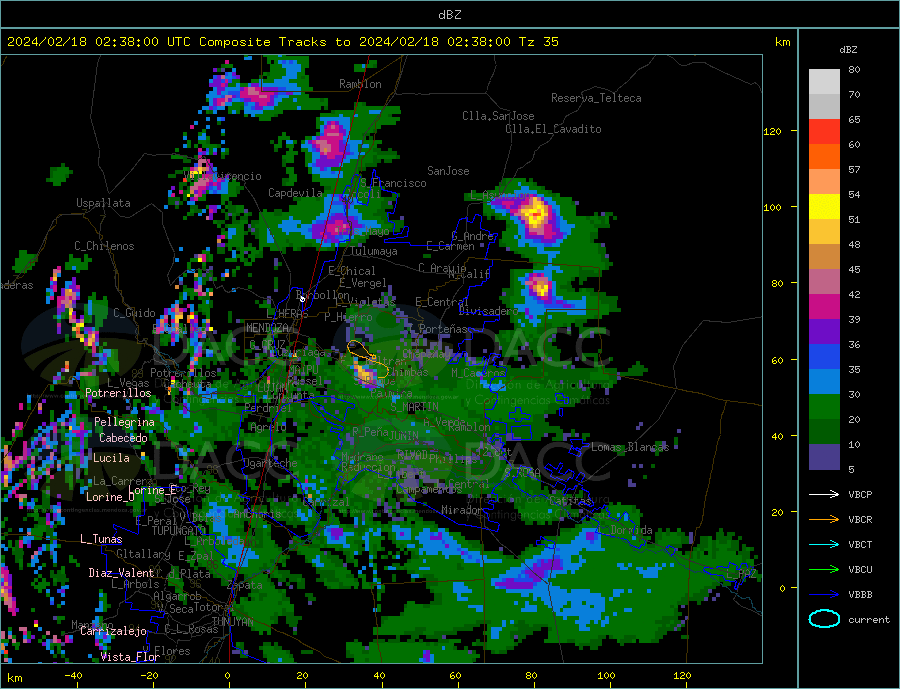The image size is (900, 689).
Task: Select the purple 39-36 dBZ swatch
Action: click(x=824, y=332)
